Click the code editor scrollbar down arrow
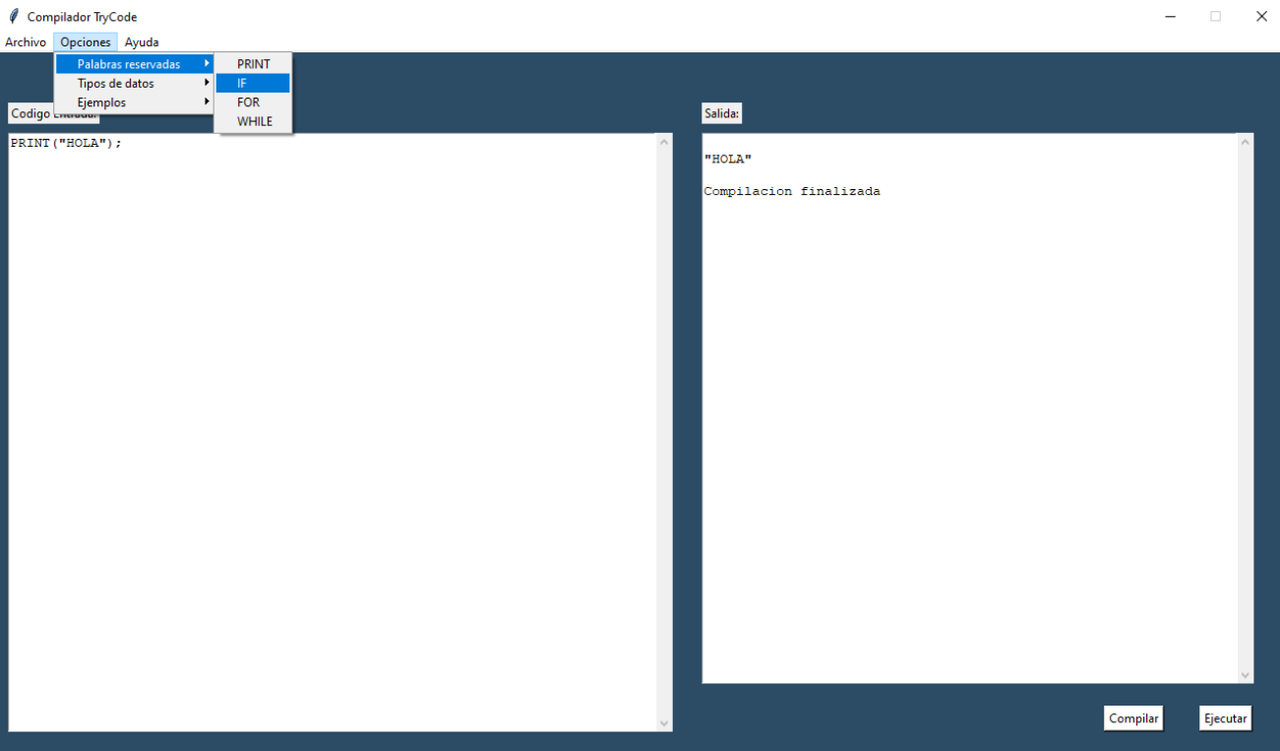Viewport: 1280px width, 751px height. [665, 722]
